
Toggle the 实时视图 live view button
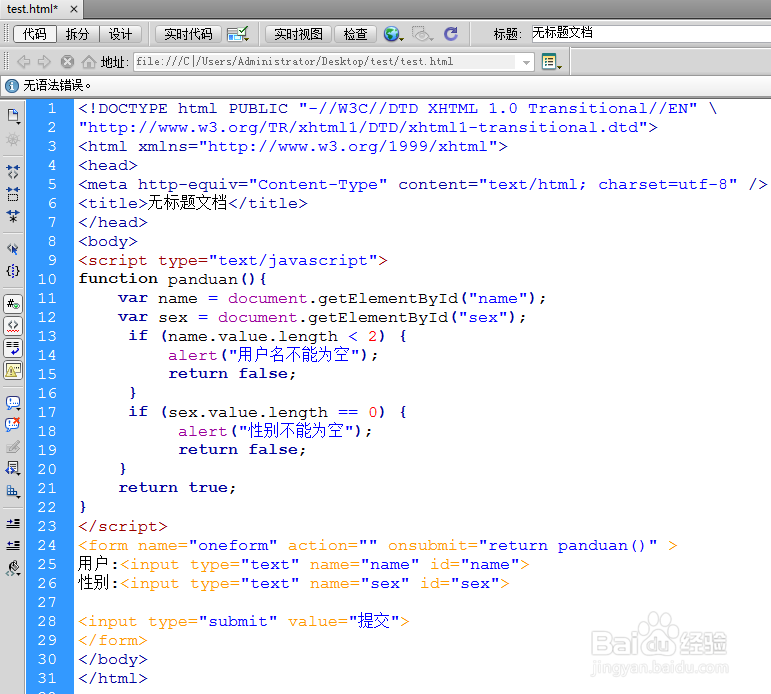pyautogui.click(x=298, y=34)
